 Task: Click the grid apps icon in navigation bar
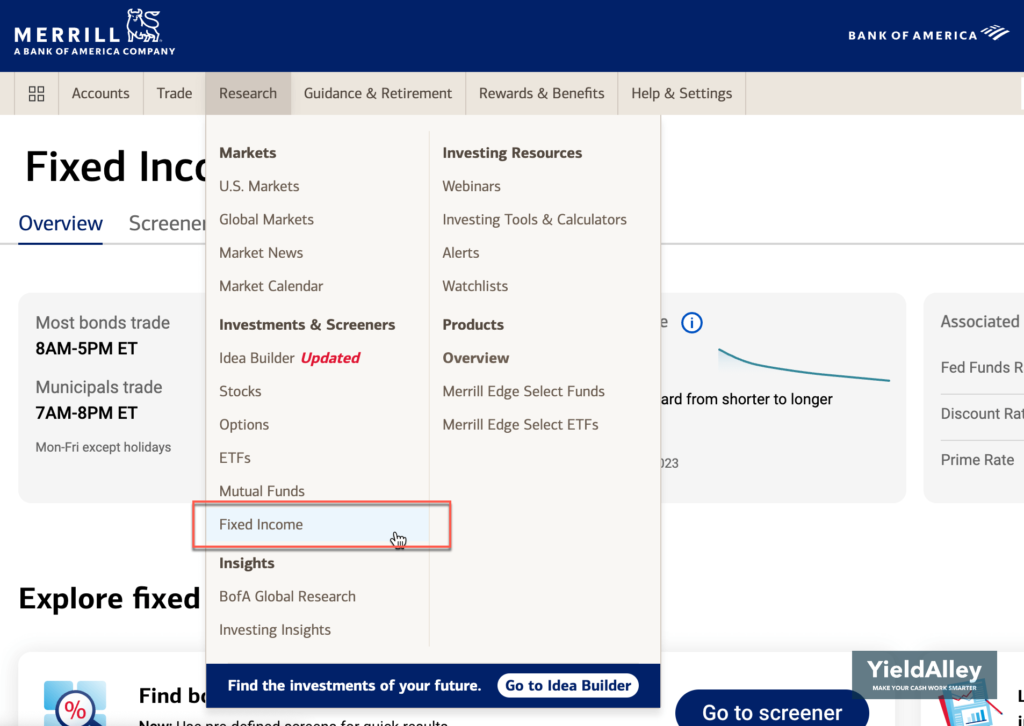coord(37,93)
